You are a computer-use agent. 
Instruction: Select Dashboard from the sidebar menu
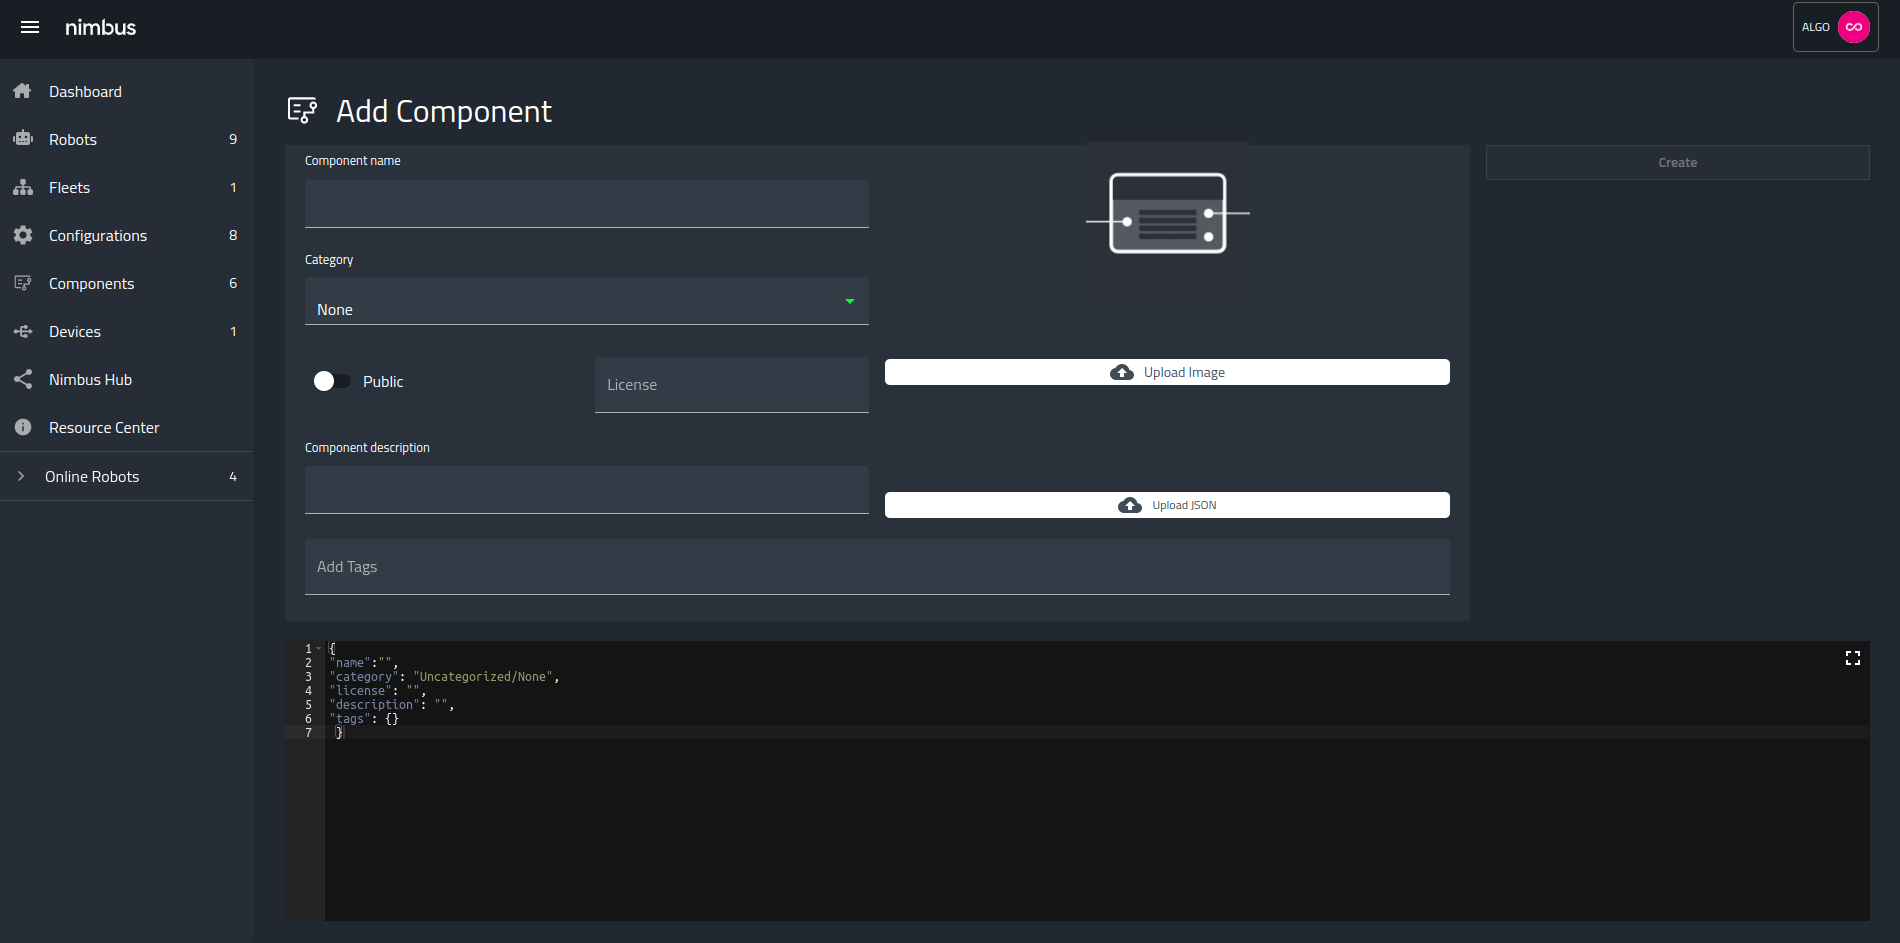pos(85,91)
